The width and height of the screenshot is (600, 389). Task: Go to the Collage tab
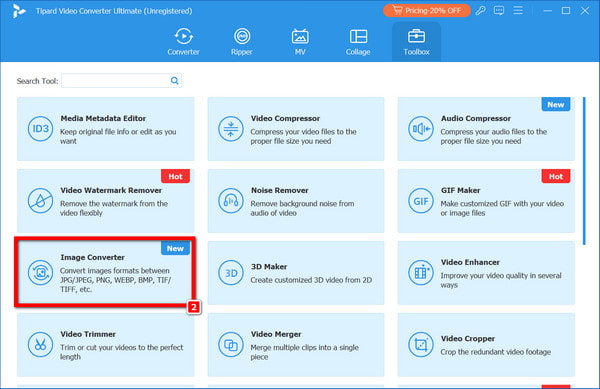358,42
